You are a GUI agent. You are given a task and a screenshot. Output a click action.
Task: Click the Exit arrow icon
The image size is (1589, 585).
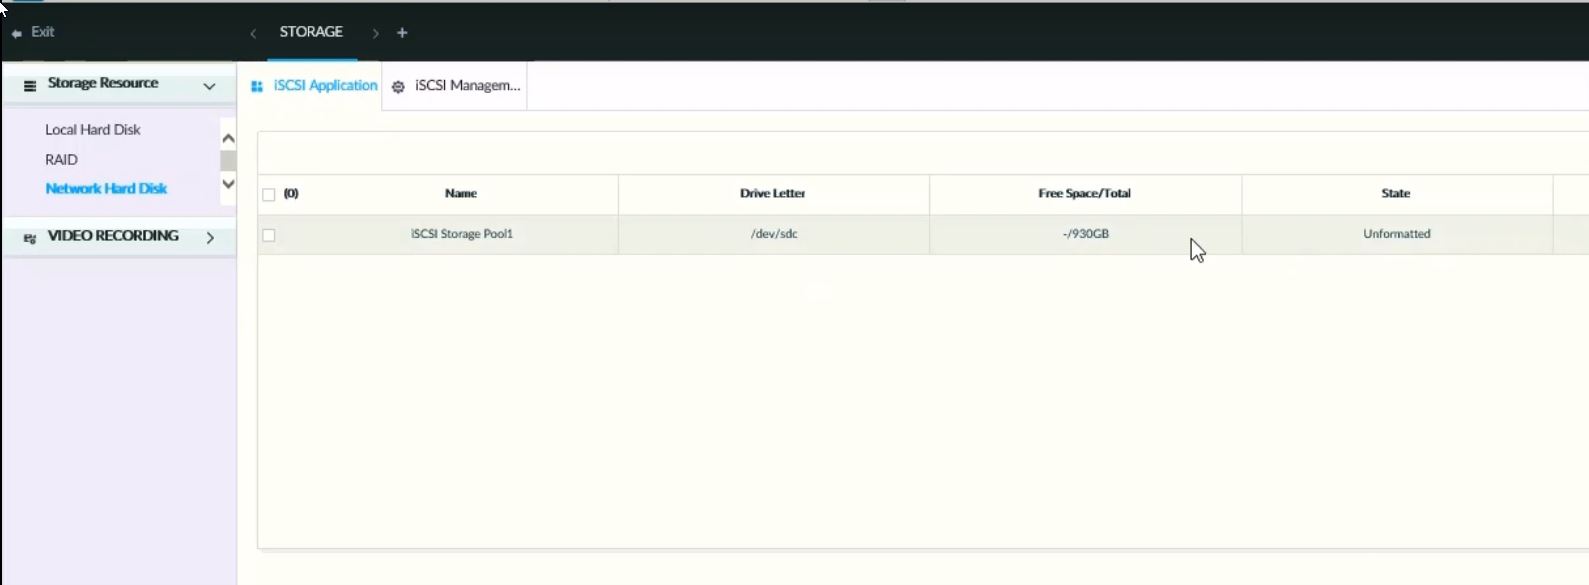(16, 33)
